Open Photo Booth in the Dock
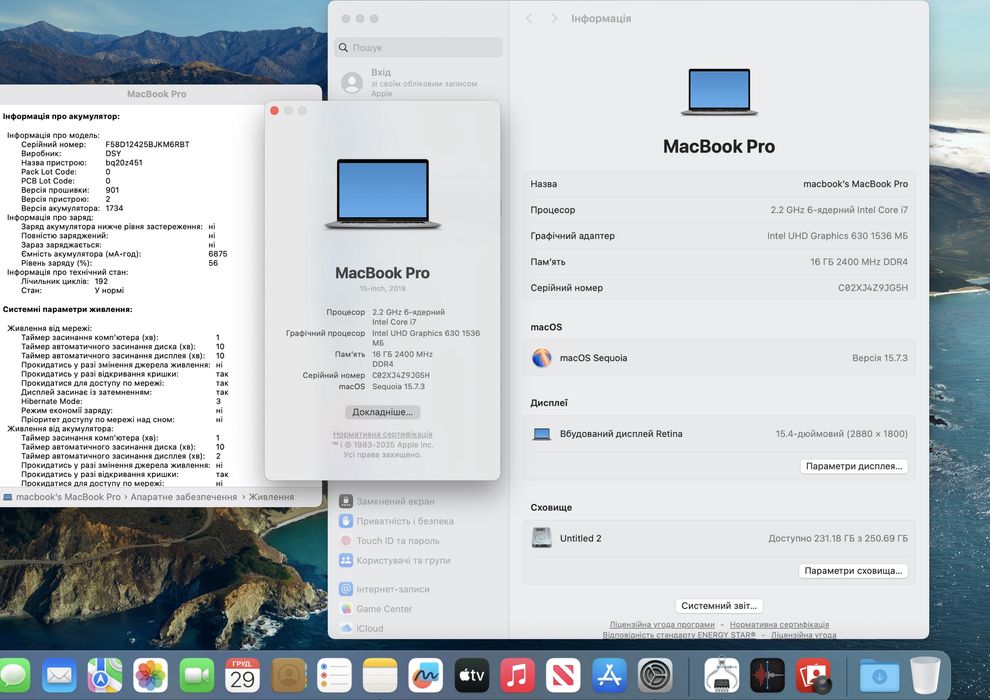Screen dimensions: 990x700 813,675
